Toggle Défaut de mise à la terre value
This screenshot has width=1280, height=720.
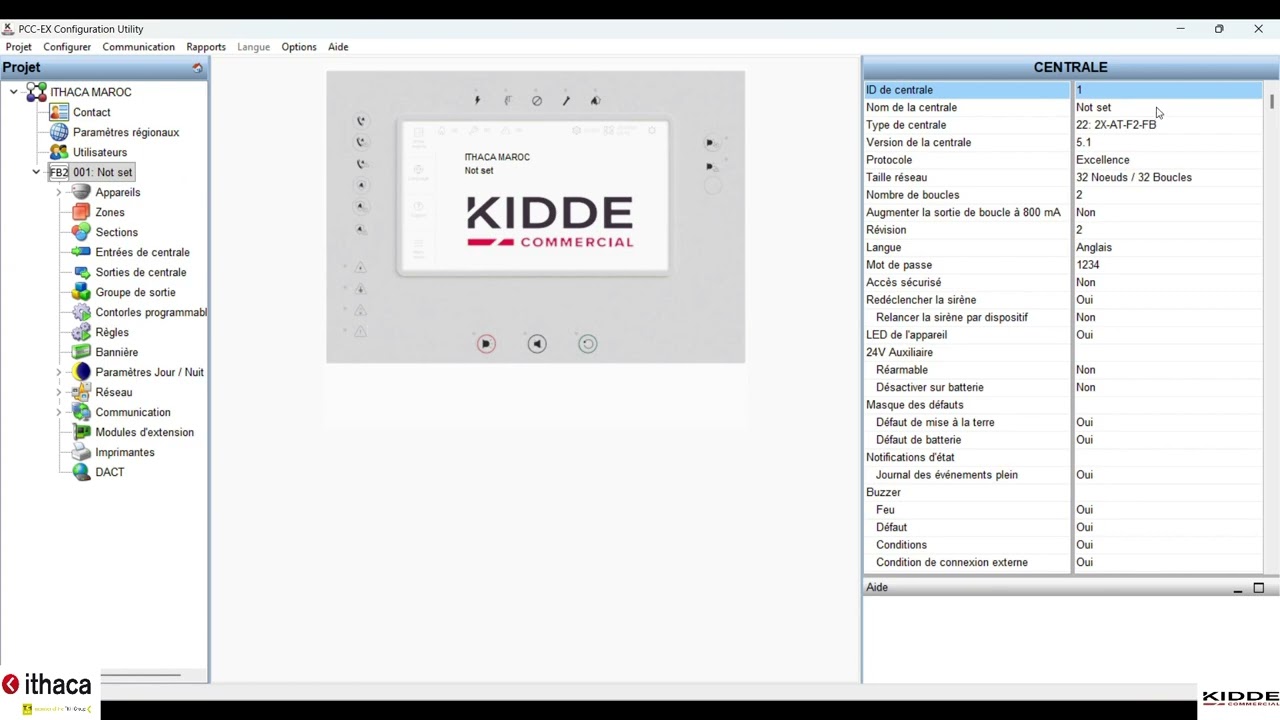[1168, 422]
